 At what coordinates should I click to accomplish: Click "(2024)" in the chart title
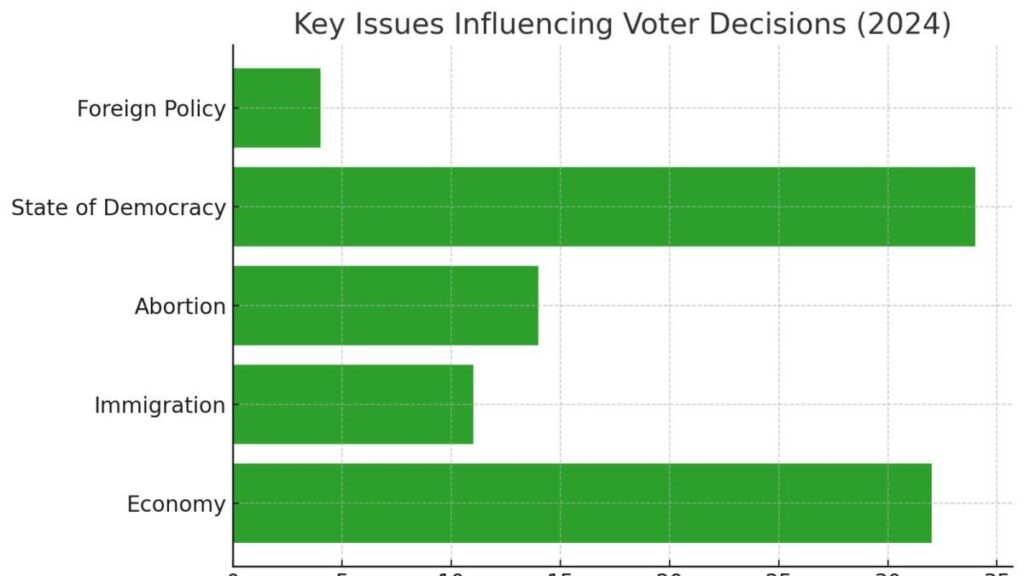pos(905,24)
